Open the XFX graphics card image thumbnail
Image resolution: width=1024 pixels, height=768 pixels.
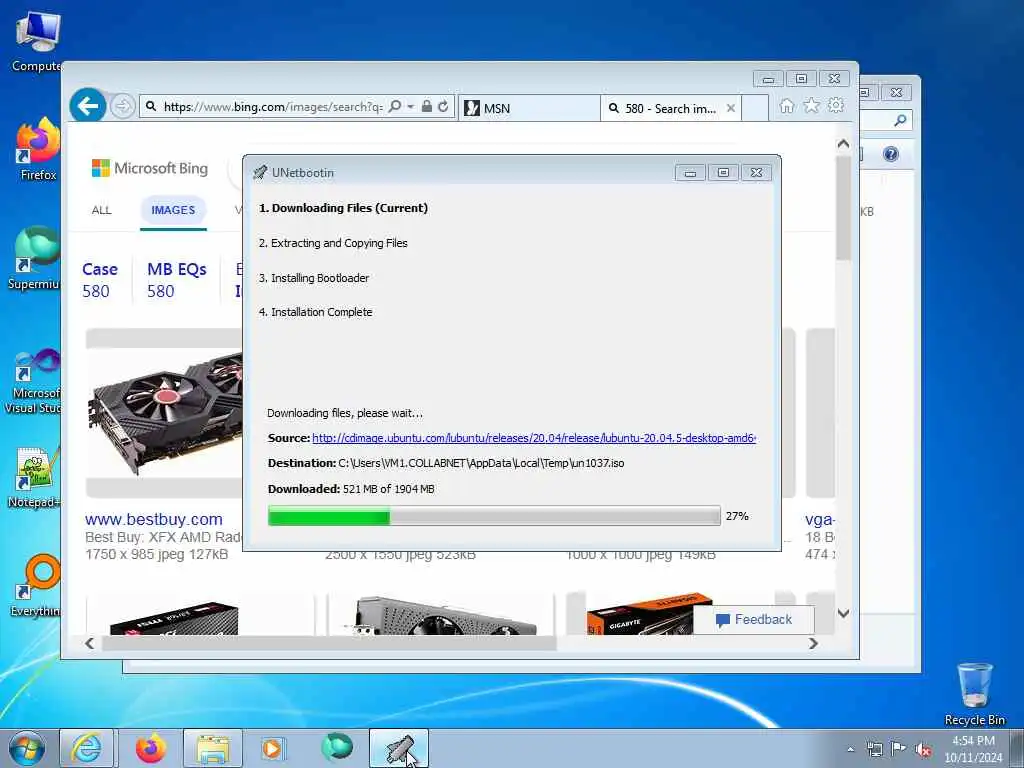165,413
